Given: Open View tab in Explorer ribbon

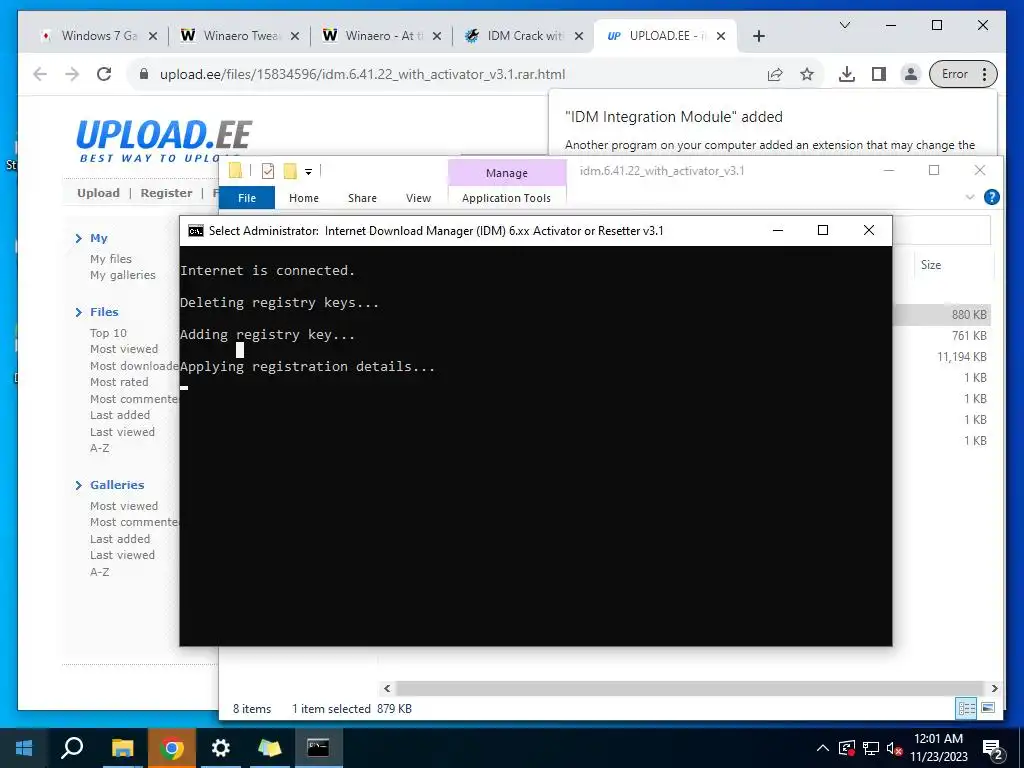Looking at the screenshot, I should tap(419, 198).
